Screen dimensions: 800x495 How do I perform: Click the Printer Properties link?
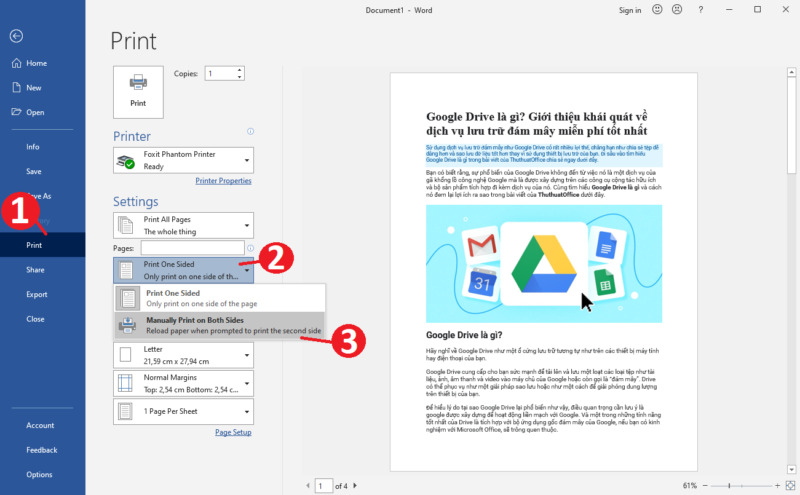click(221, 181)
